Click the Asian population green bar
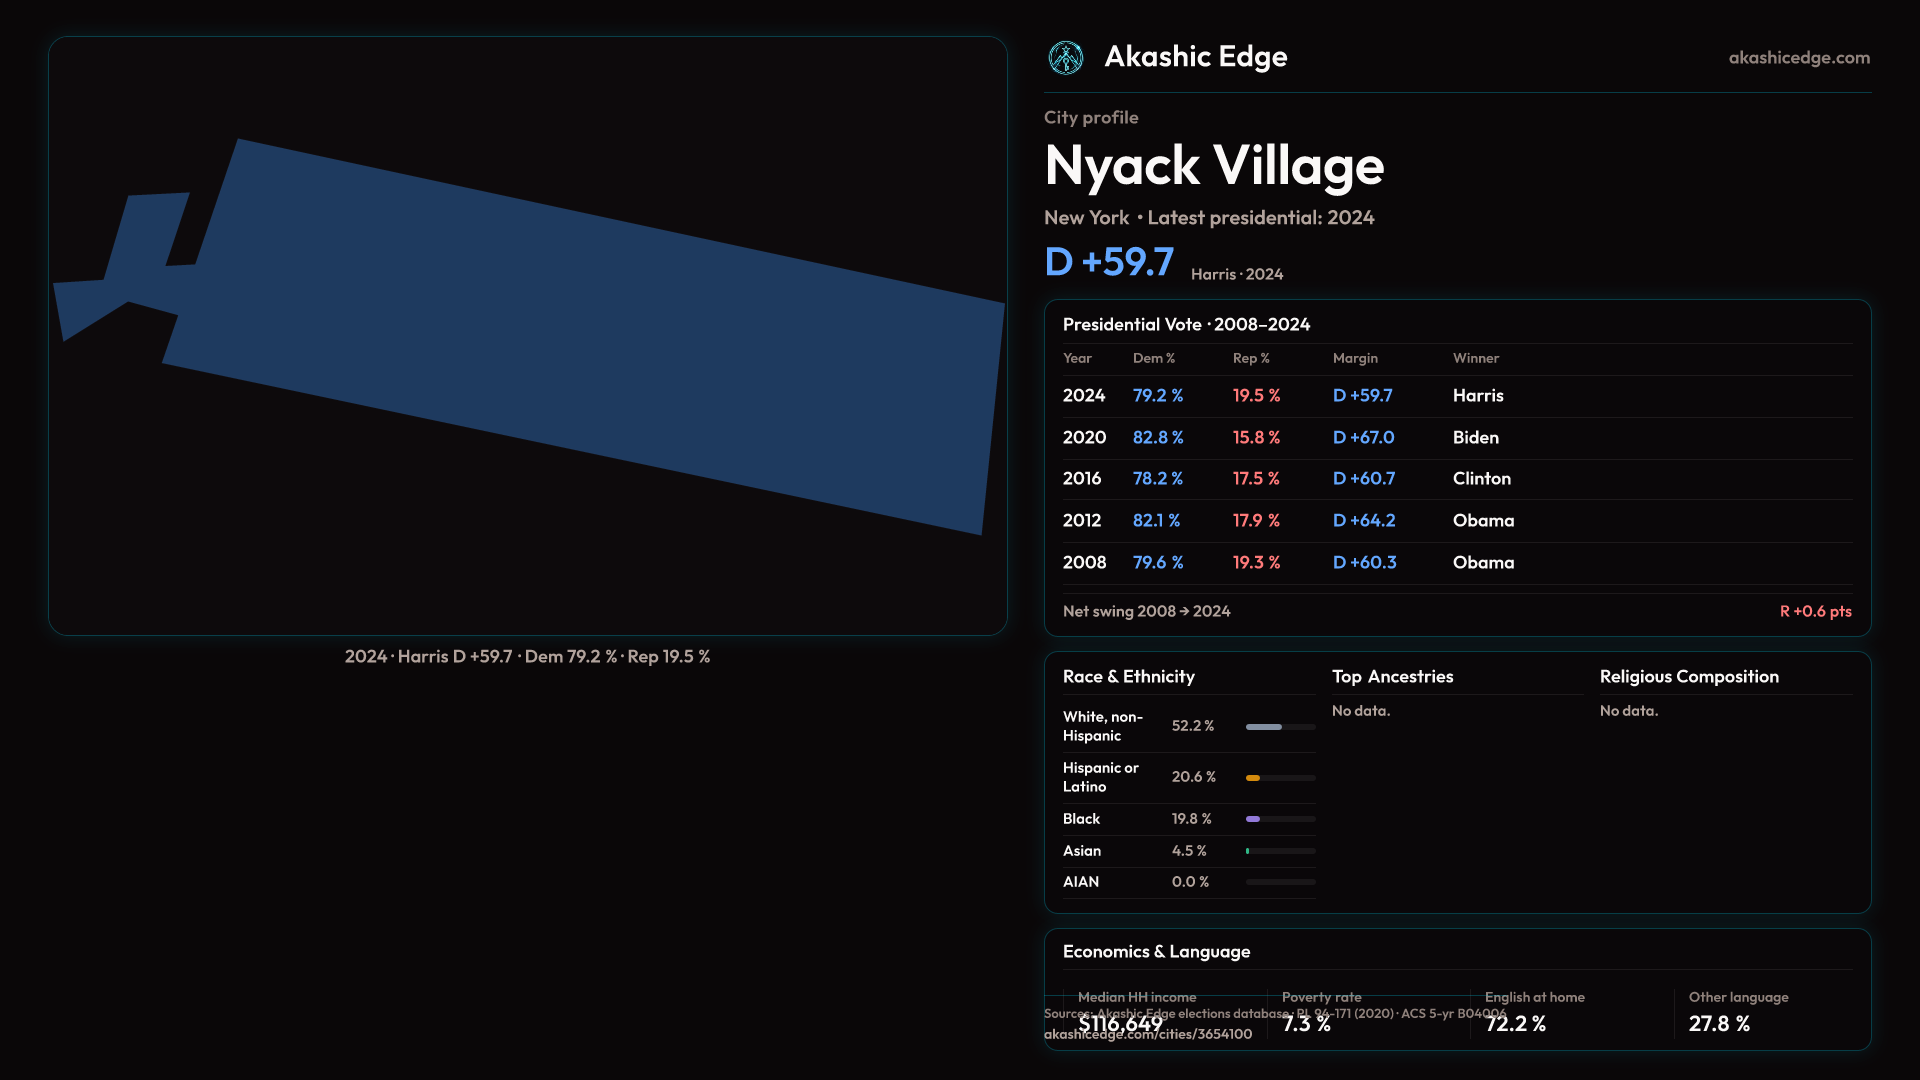This screenshot has height=1080, width=1920. click(x=1248, y=851)
